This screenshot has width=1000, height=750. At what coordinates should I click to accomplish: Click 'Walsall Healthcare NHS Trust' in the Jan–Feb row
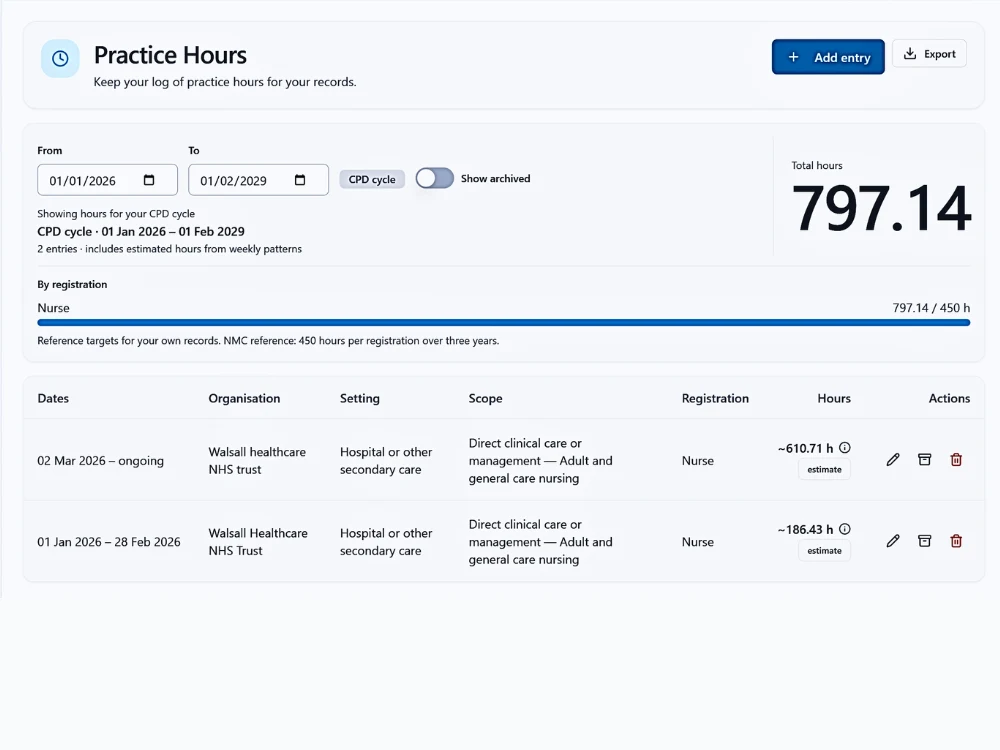(258, 541)
